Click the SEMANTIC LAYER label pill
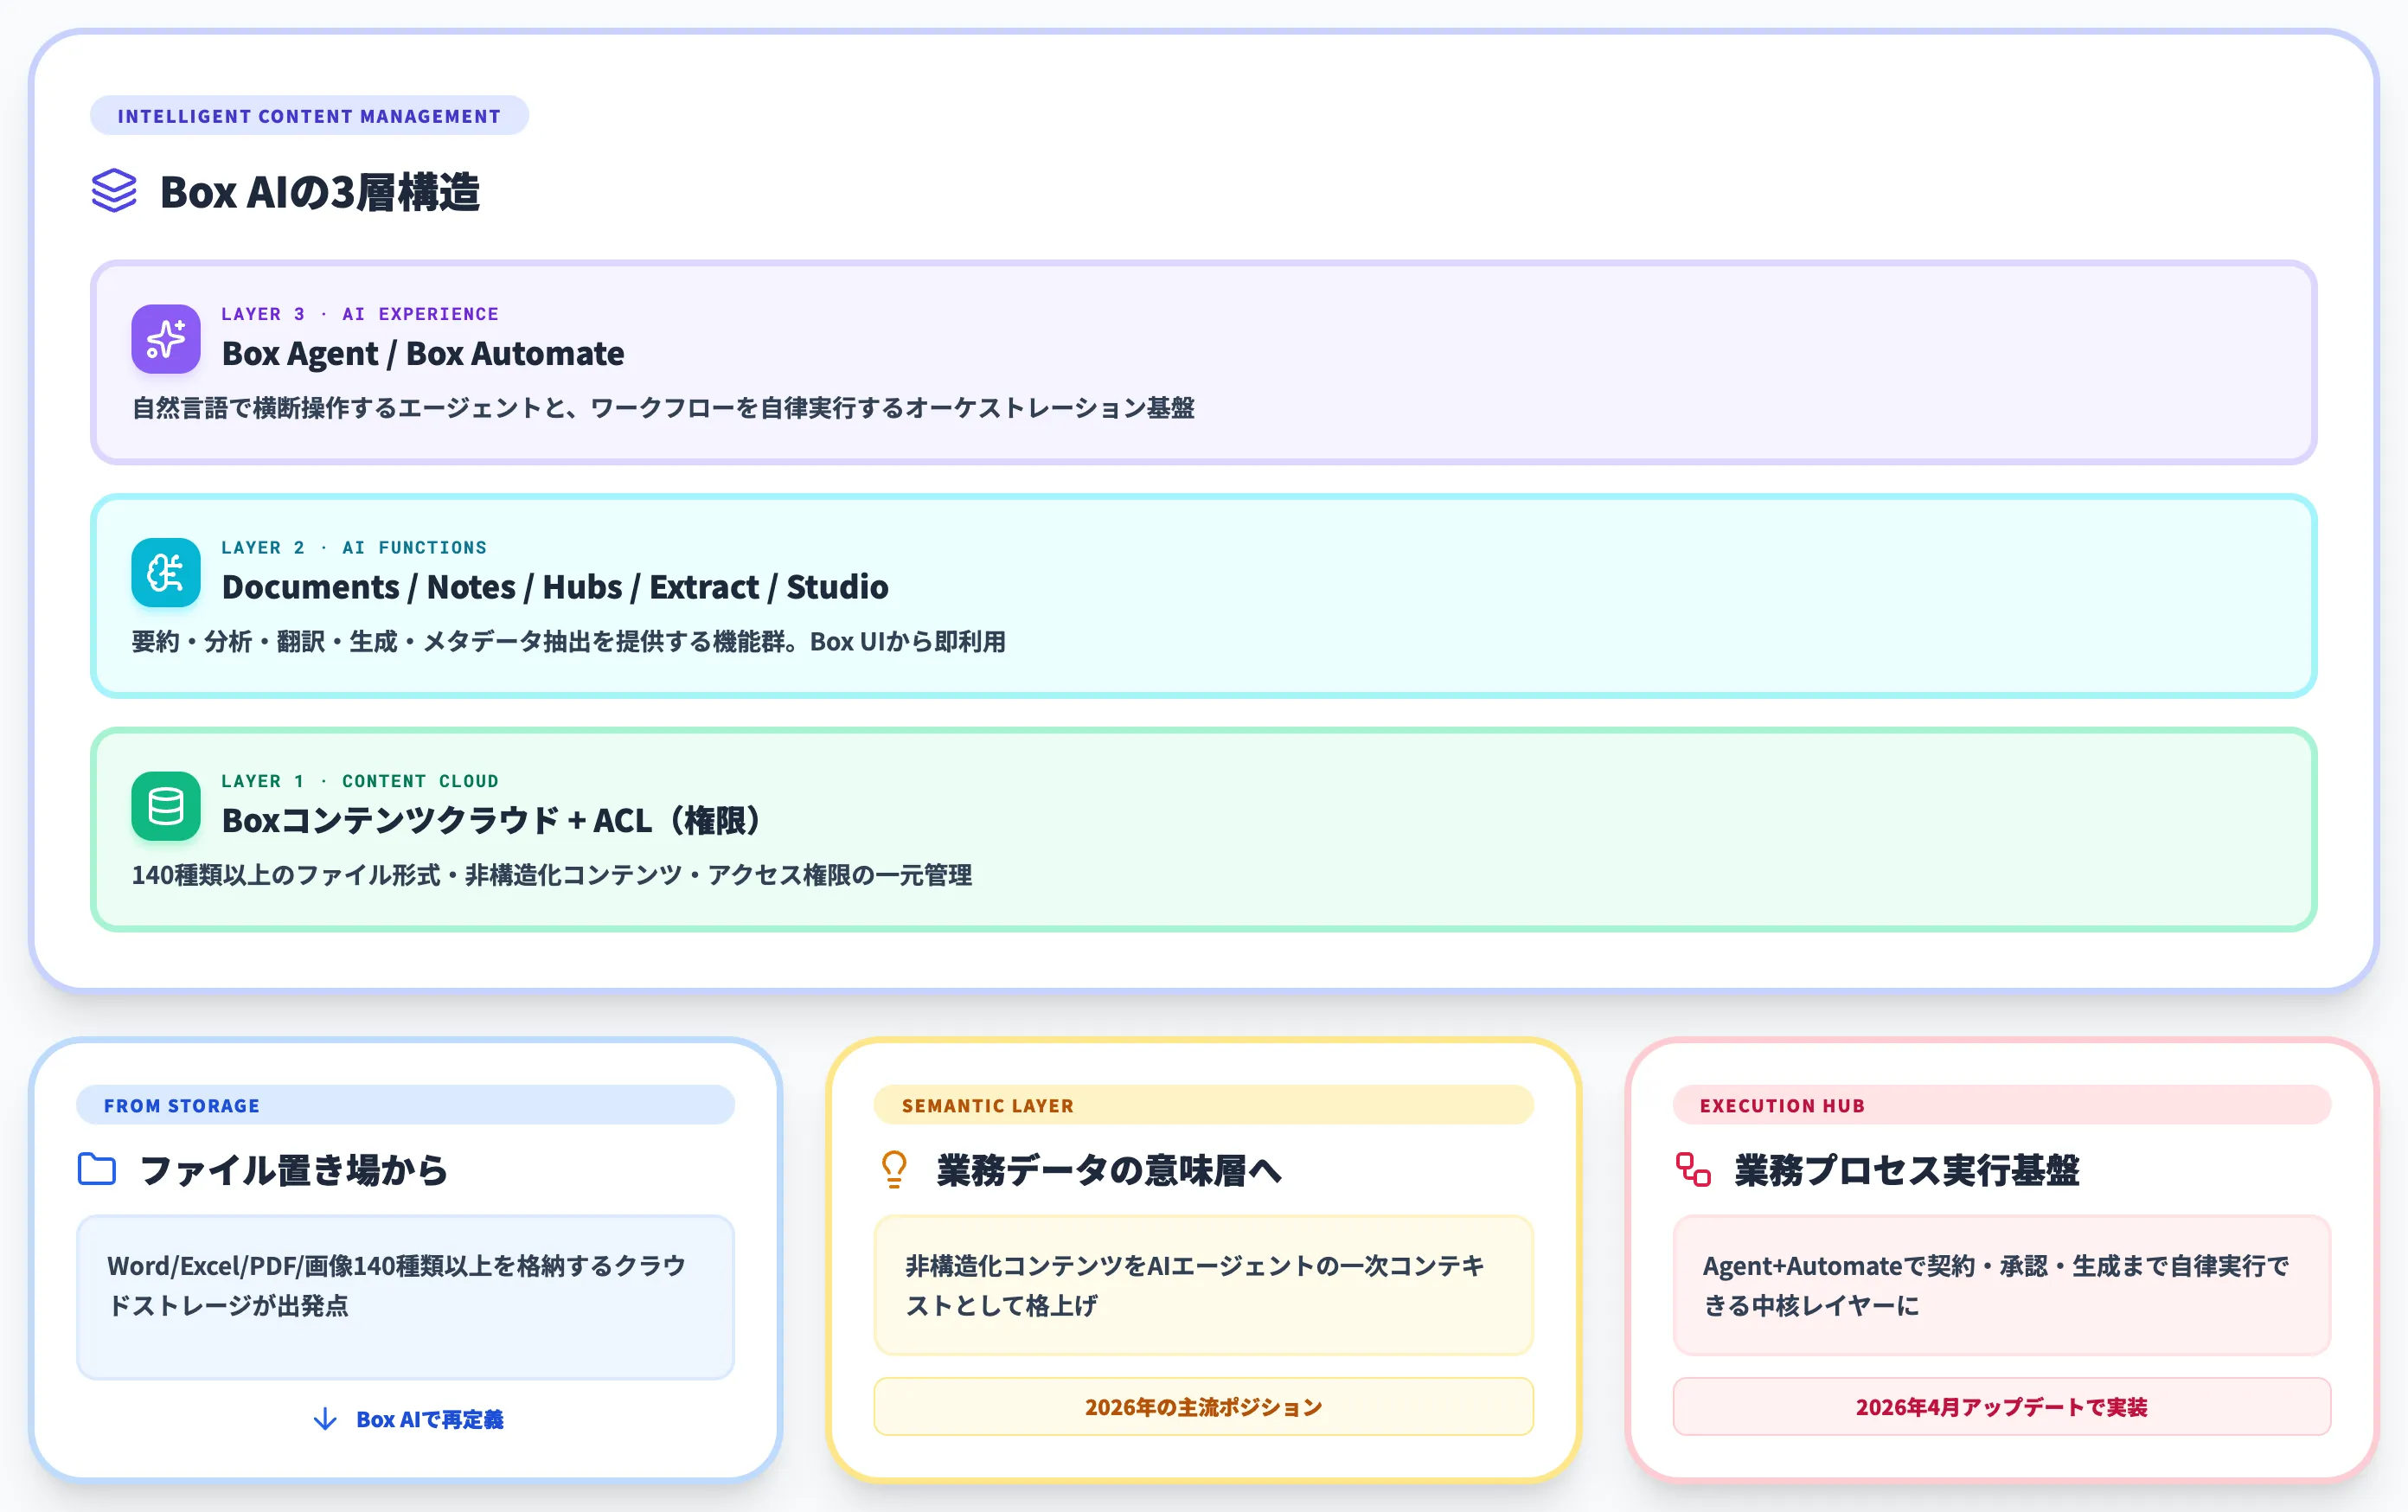Viewport: 2408px width, 1512px height. 1203,1105
